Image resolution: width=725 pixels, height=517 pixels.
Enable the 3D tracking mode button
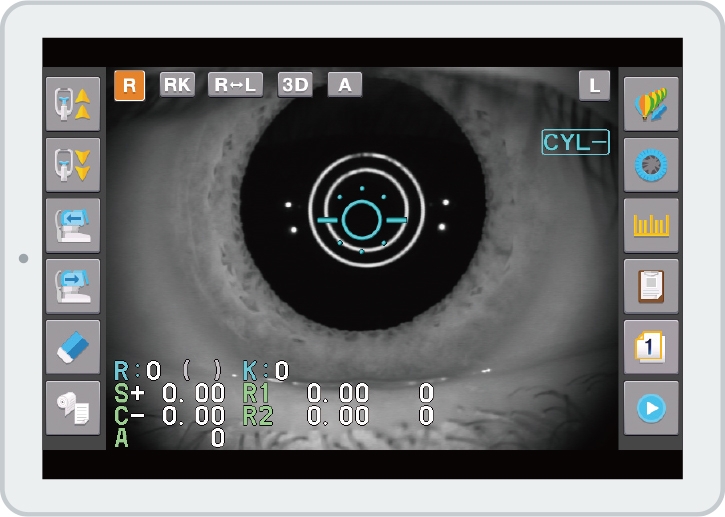(x=295, y=85)
